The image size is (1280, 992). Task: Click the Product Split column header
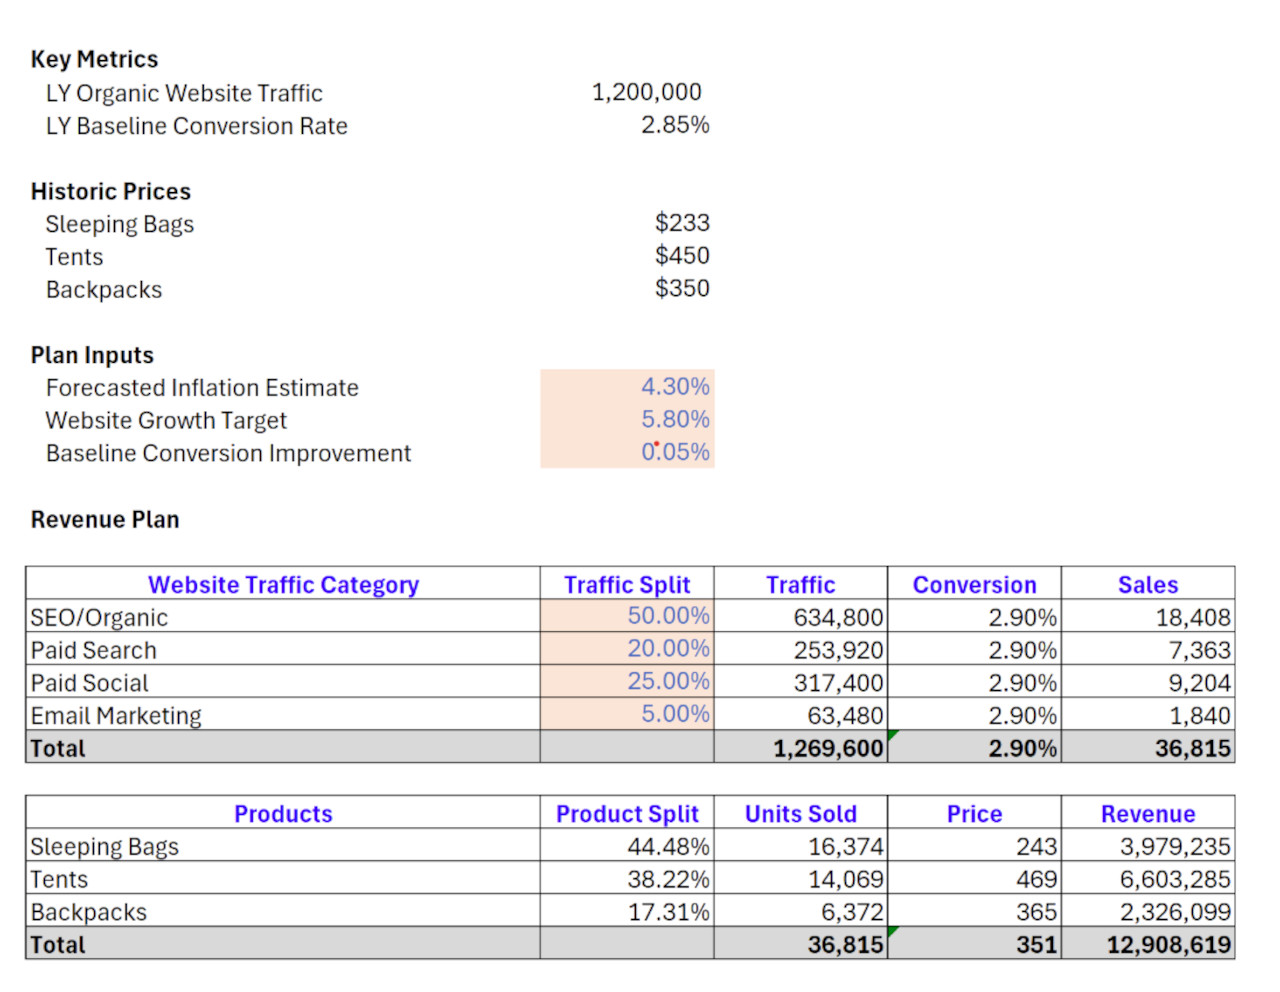pos(627,813)
